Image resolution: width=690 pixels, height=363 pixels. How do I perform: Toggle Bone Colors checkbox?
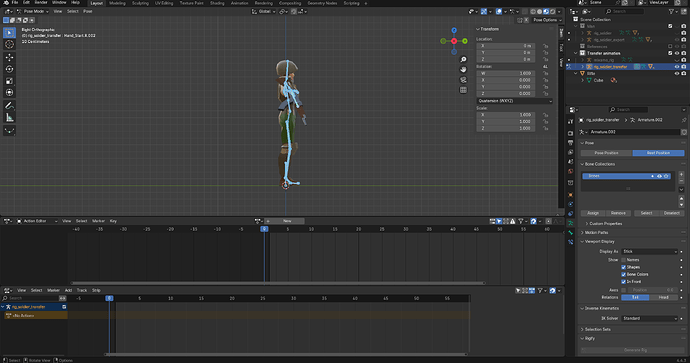pos(624,274)
